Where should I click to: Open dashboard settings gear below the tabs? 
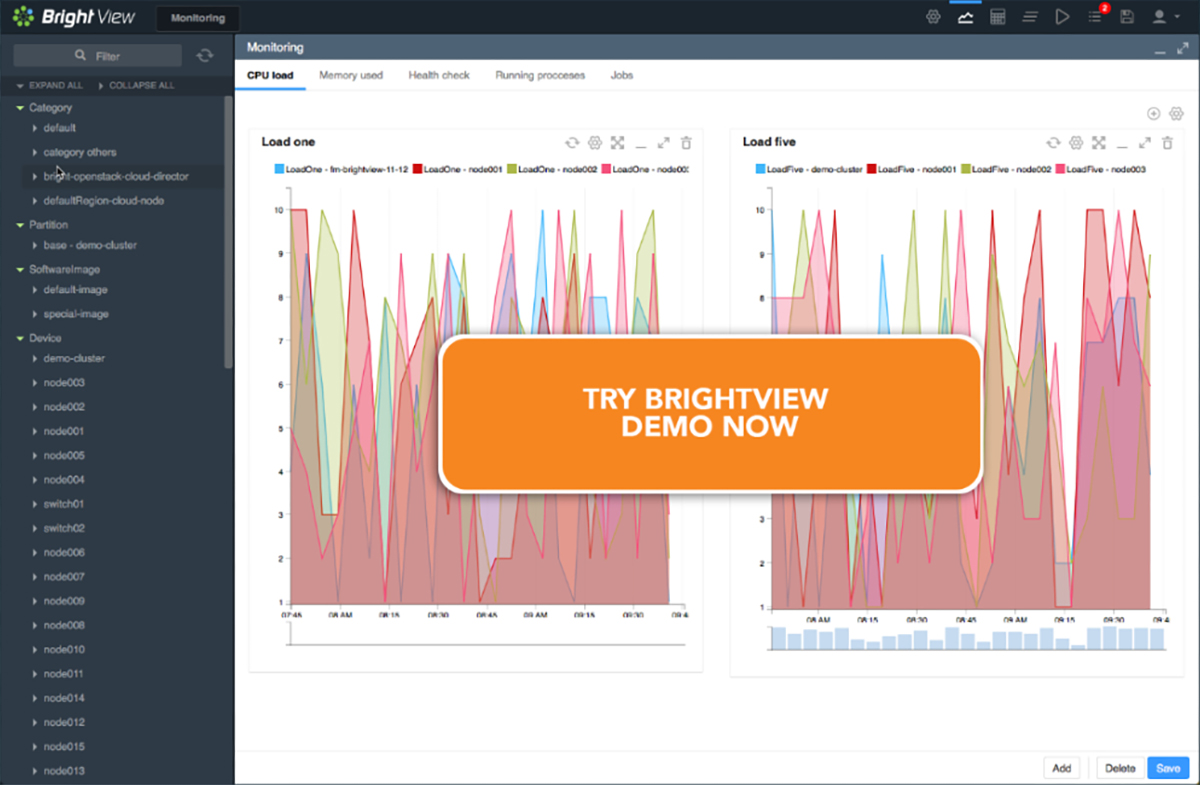click(1176, 114)
